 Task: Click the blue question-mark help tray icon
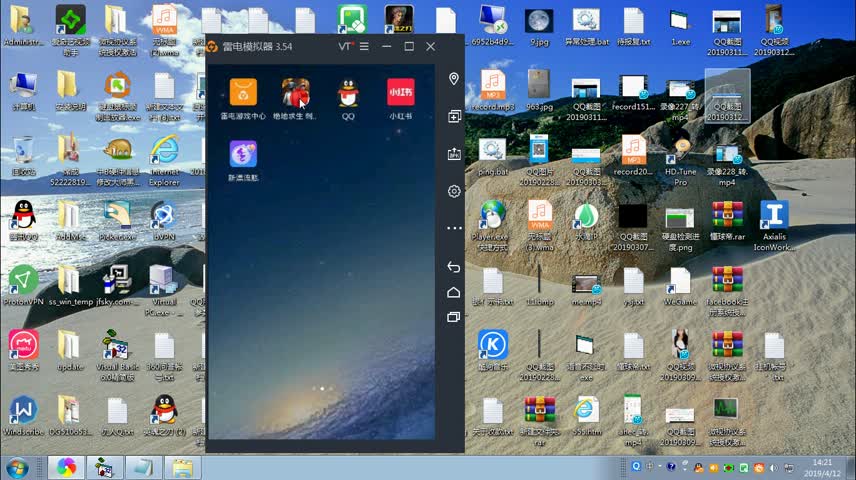[x=671, y=467]
